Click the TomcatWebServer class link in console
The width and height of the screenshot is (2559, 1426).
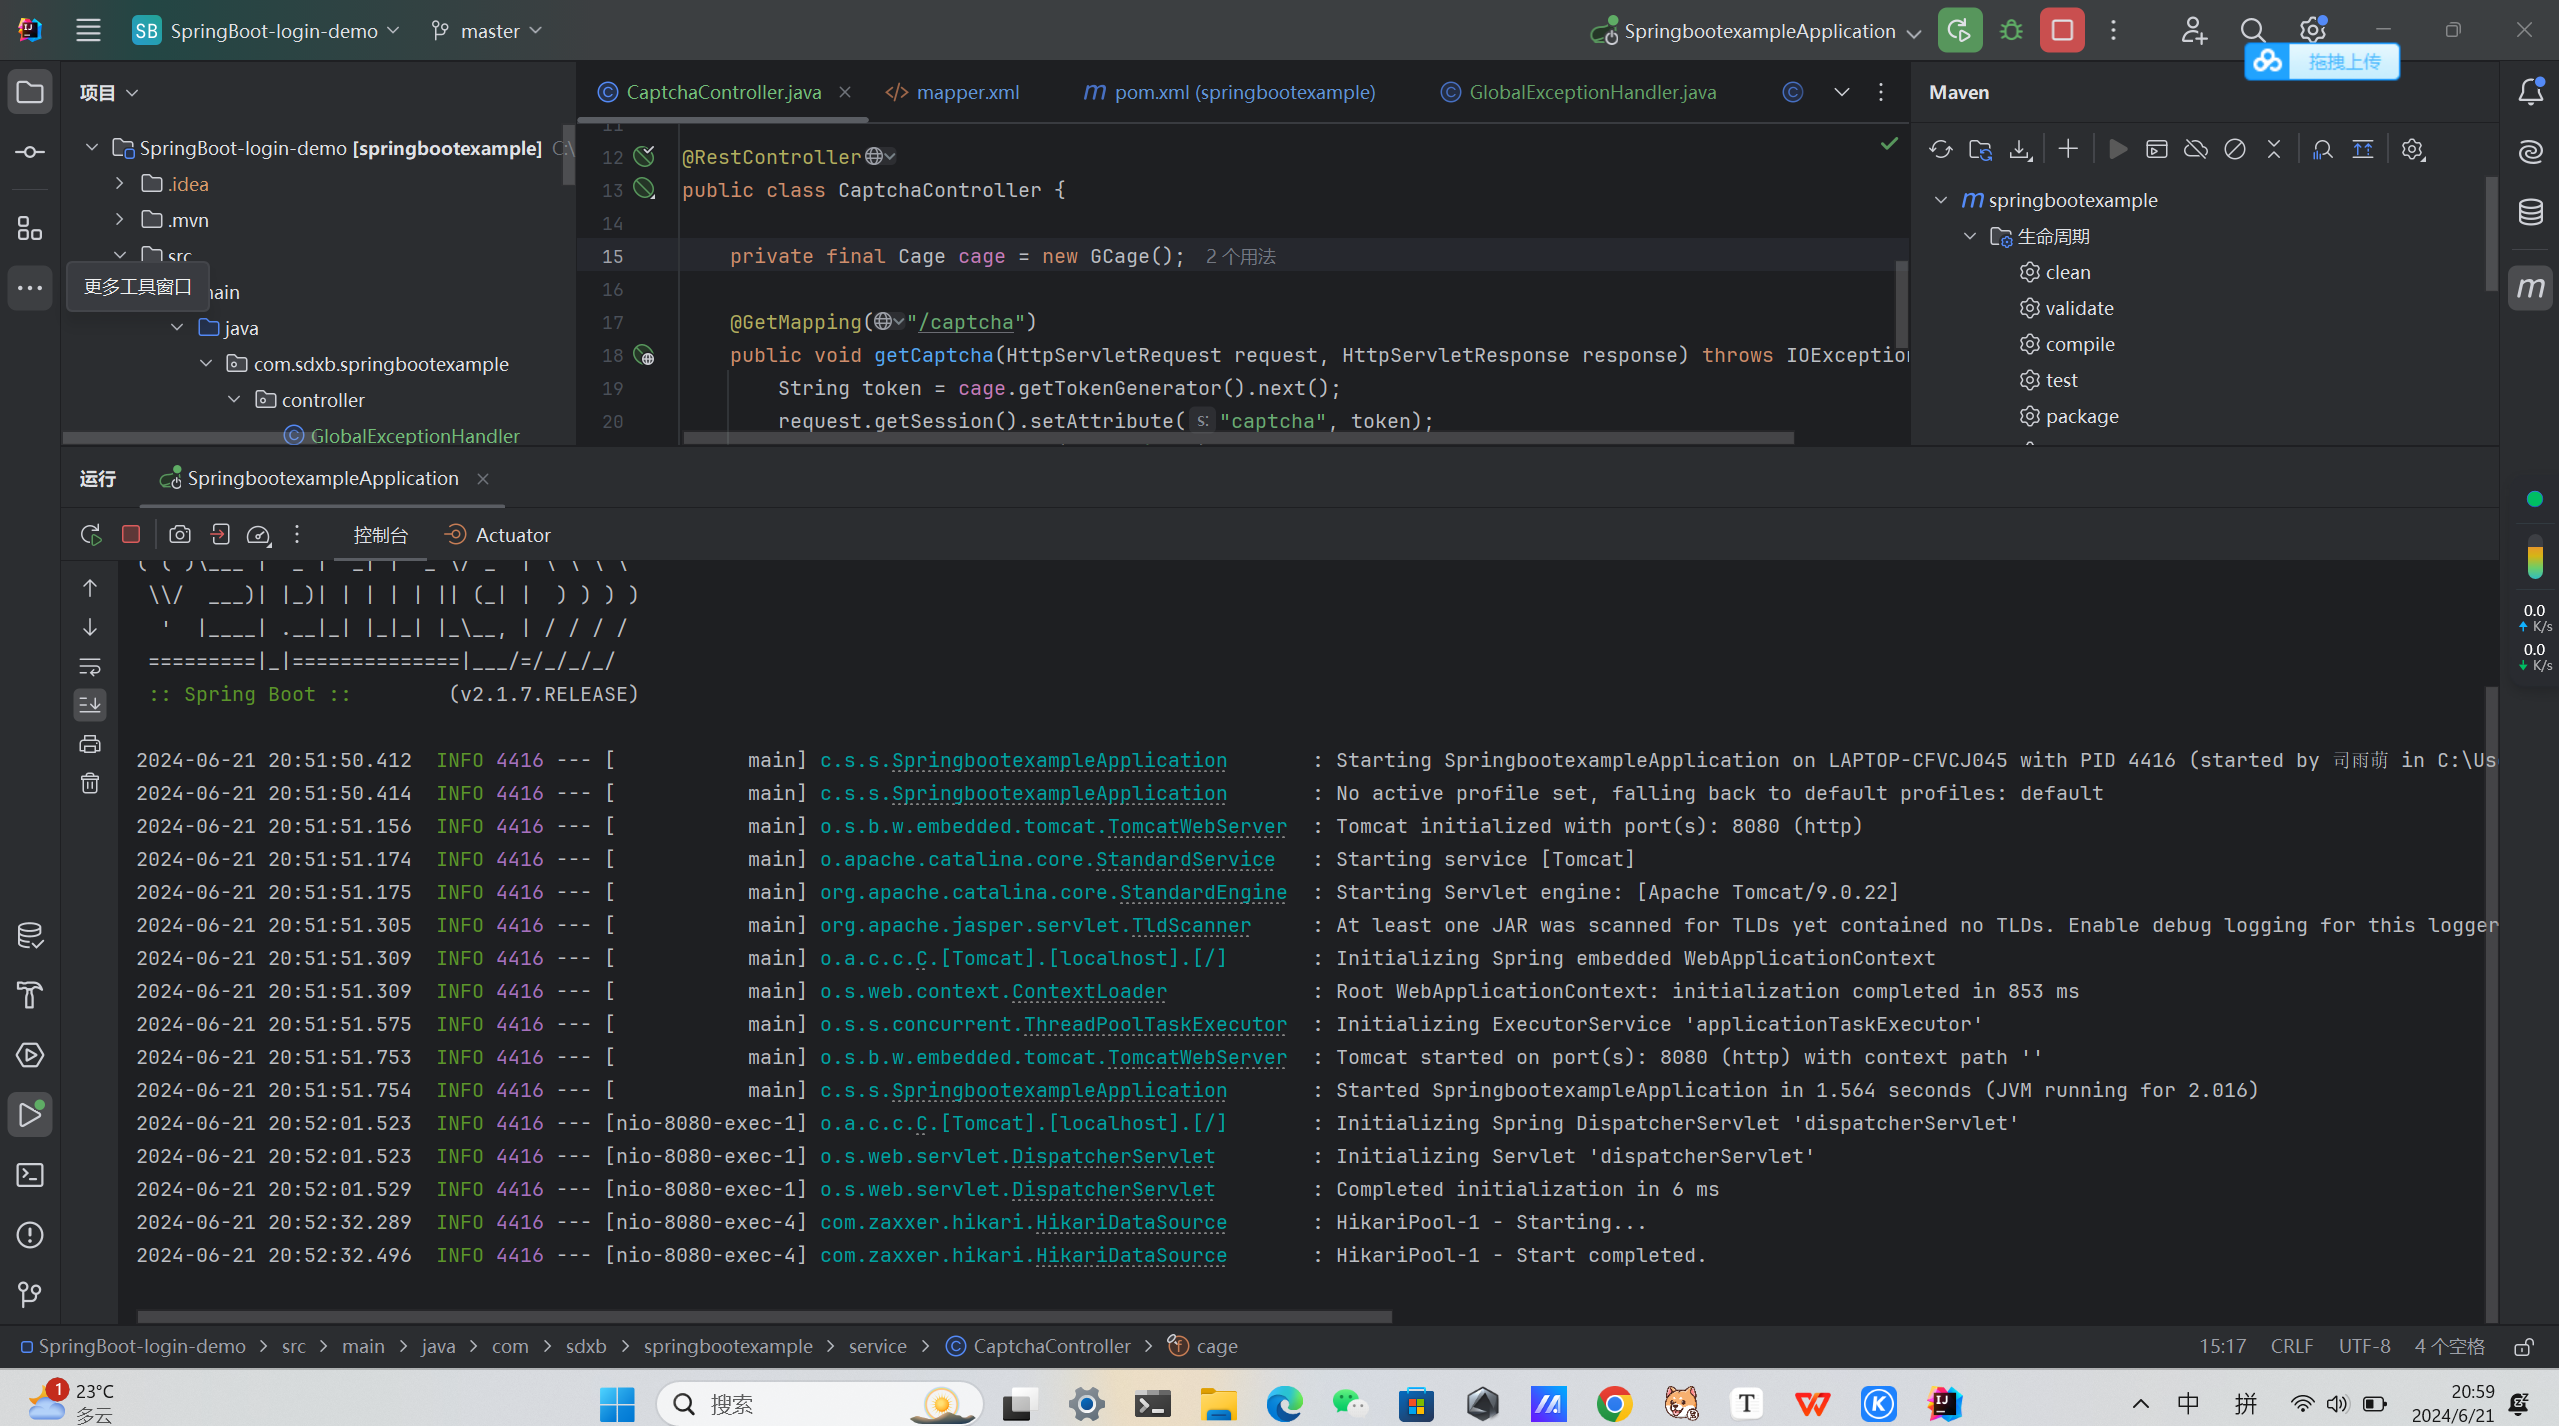(1196, 826)
